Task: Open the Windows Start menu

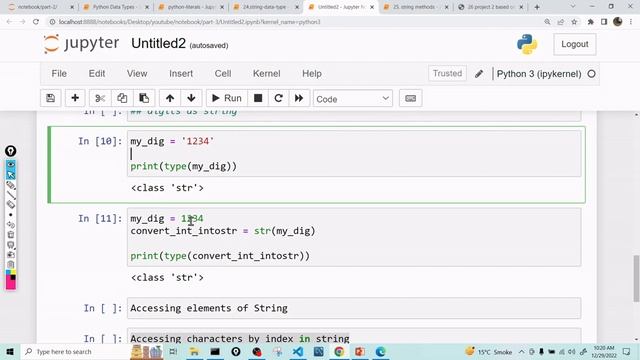Action: [10, 351]
